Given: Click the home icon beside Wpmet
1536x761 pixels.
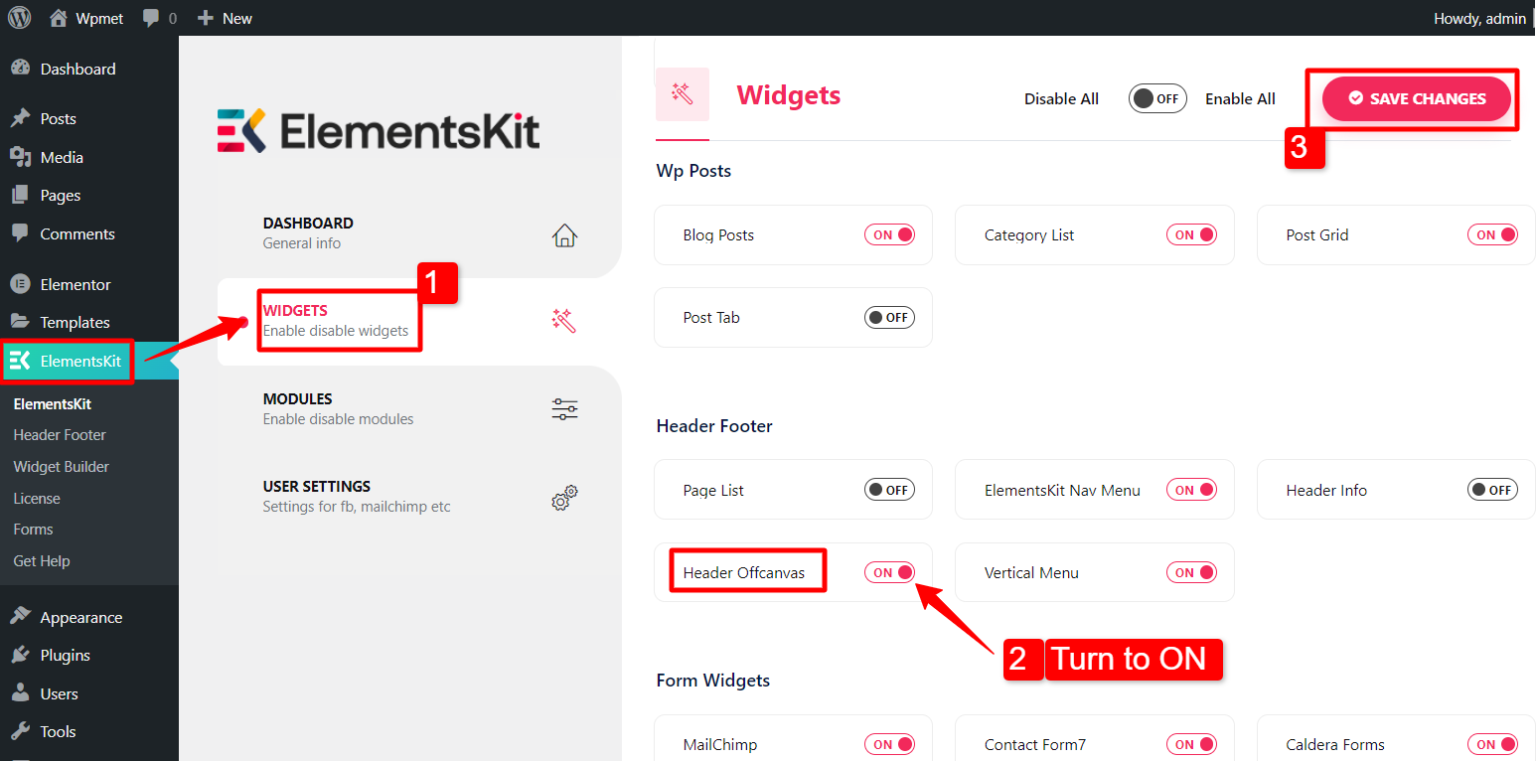Looking at the screenshot, I should pyautogui.click(x=59, y=18).
